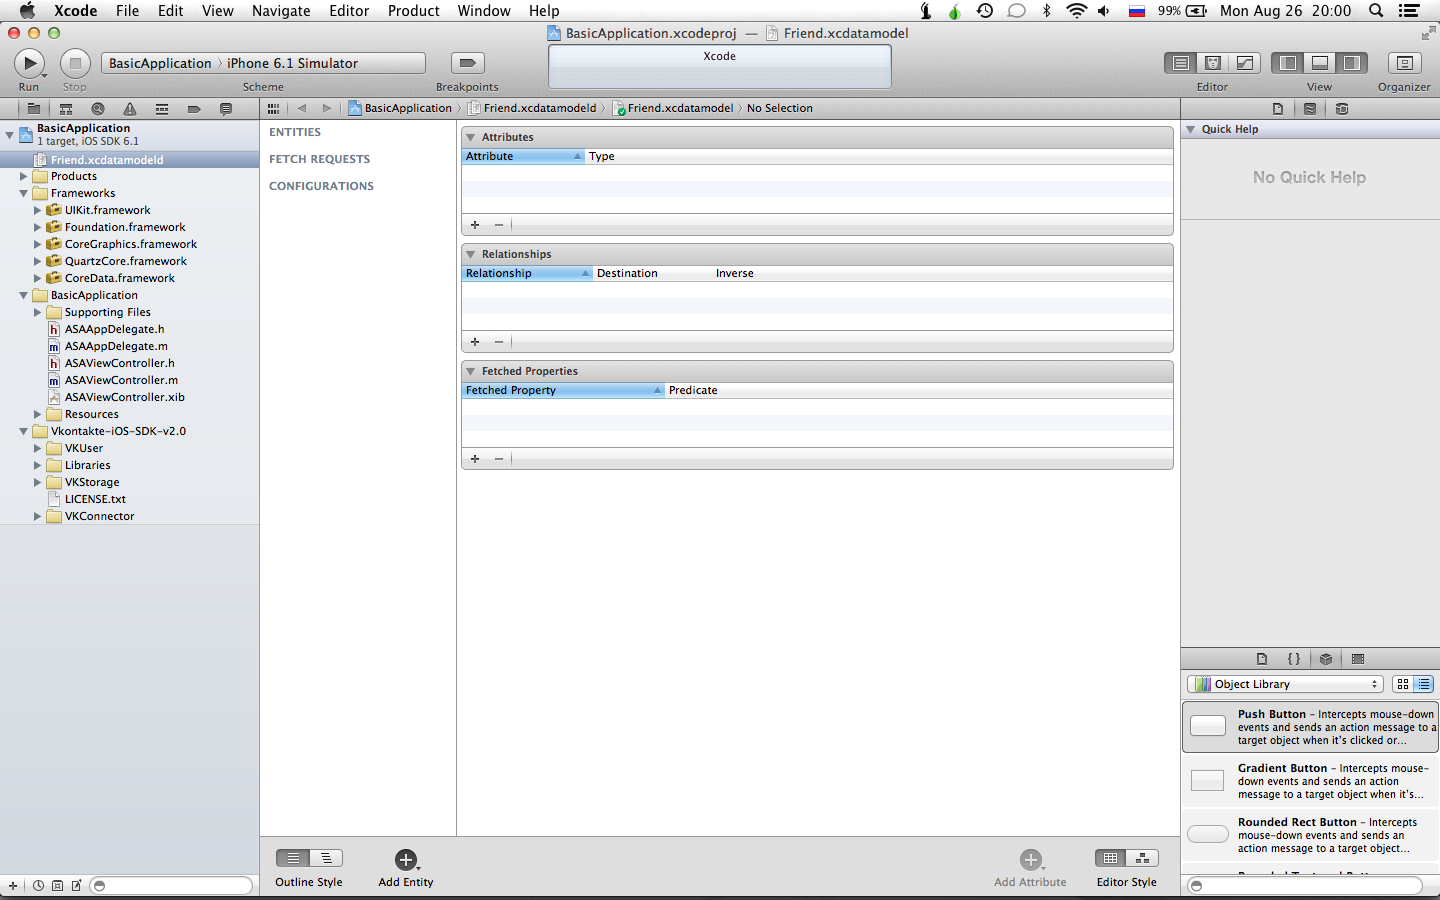This screenshot has height=900, width=1440.
Task: Select LICENSE.txt in the navigator
Action: (95, 499)
